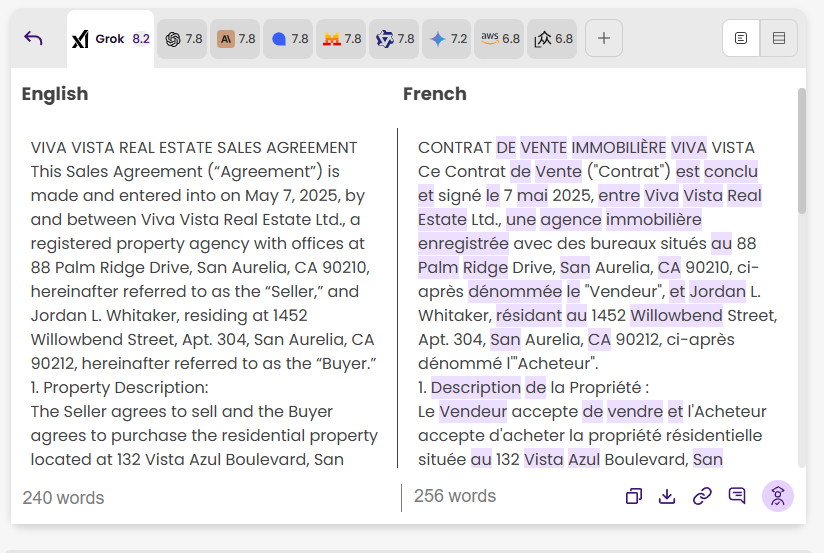824x553 pixels.
Task: Click the share link icon
Action: (x=702, y=496)
